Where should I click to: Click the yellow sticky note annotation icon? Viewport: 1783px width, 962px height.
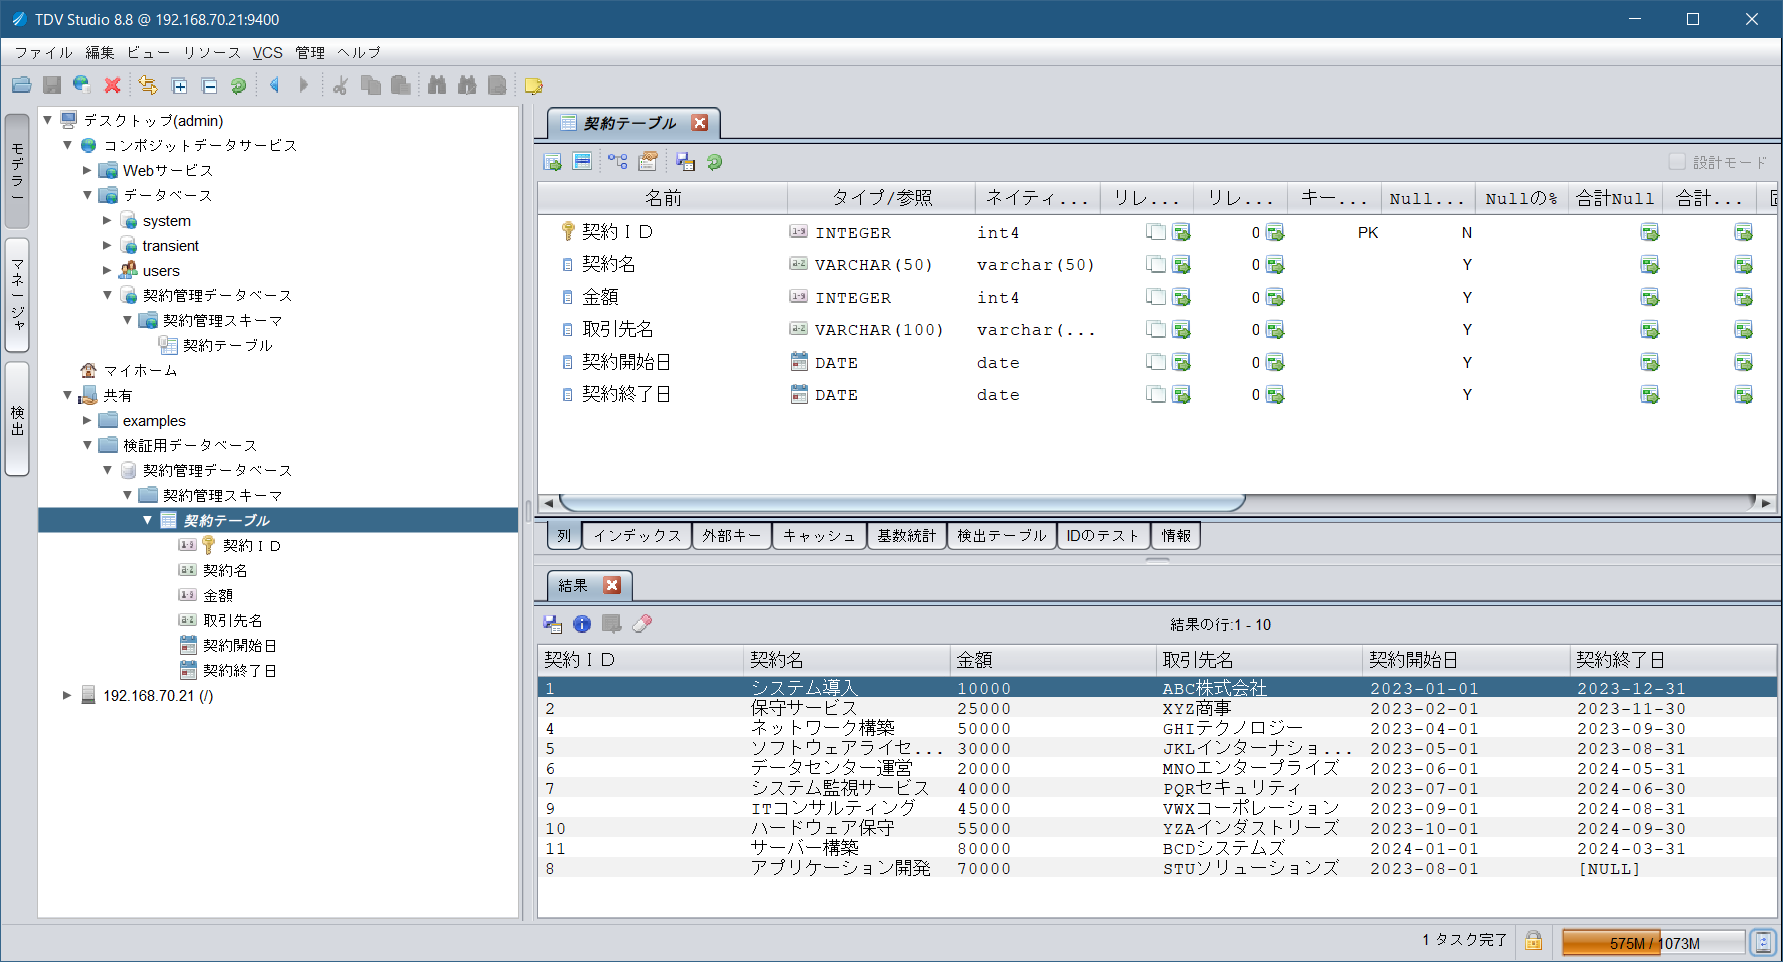(534, 87)
